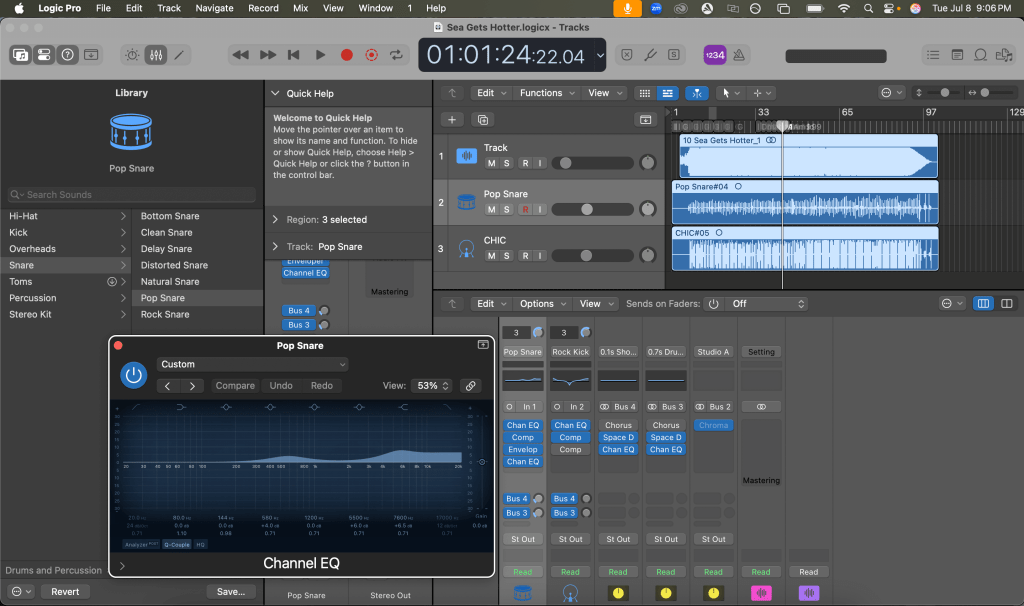Click the CHIC track microphone icon
The image size is (1024, 606).
click(466, 249)
